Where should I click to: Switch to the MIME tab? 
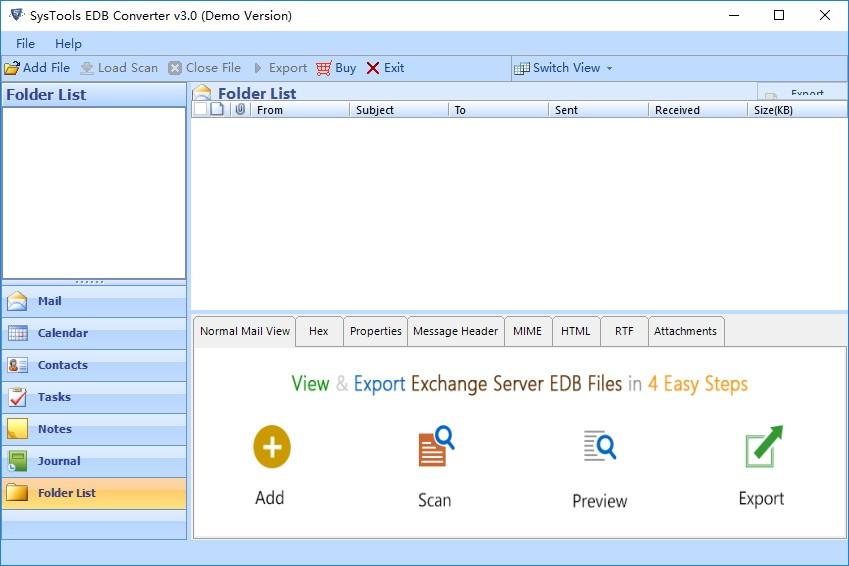[x=528, y=331]
